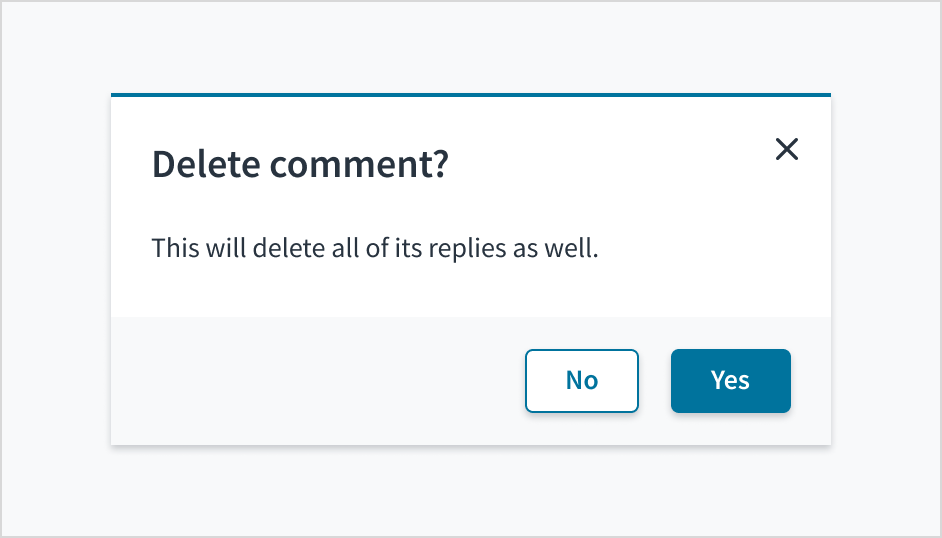The image size is (942, 538).
Task: Click the replies warning message text
Action: [374, 247]
